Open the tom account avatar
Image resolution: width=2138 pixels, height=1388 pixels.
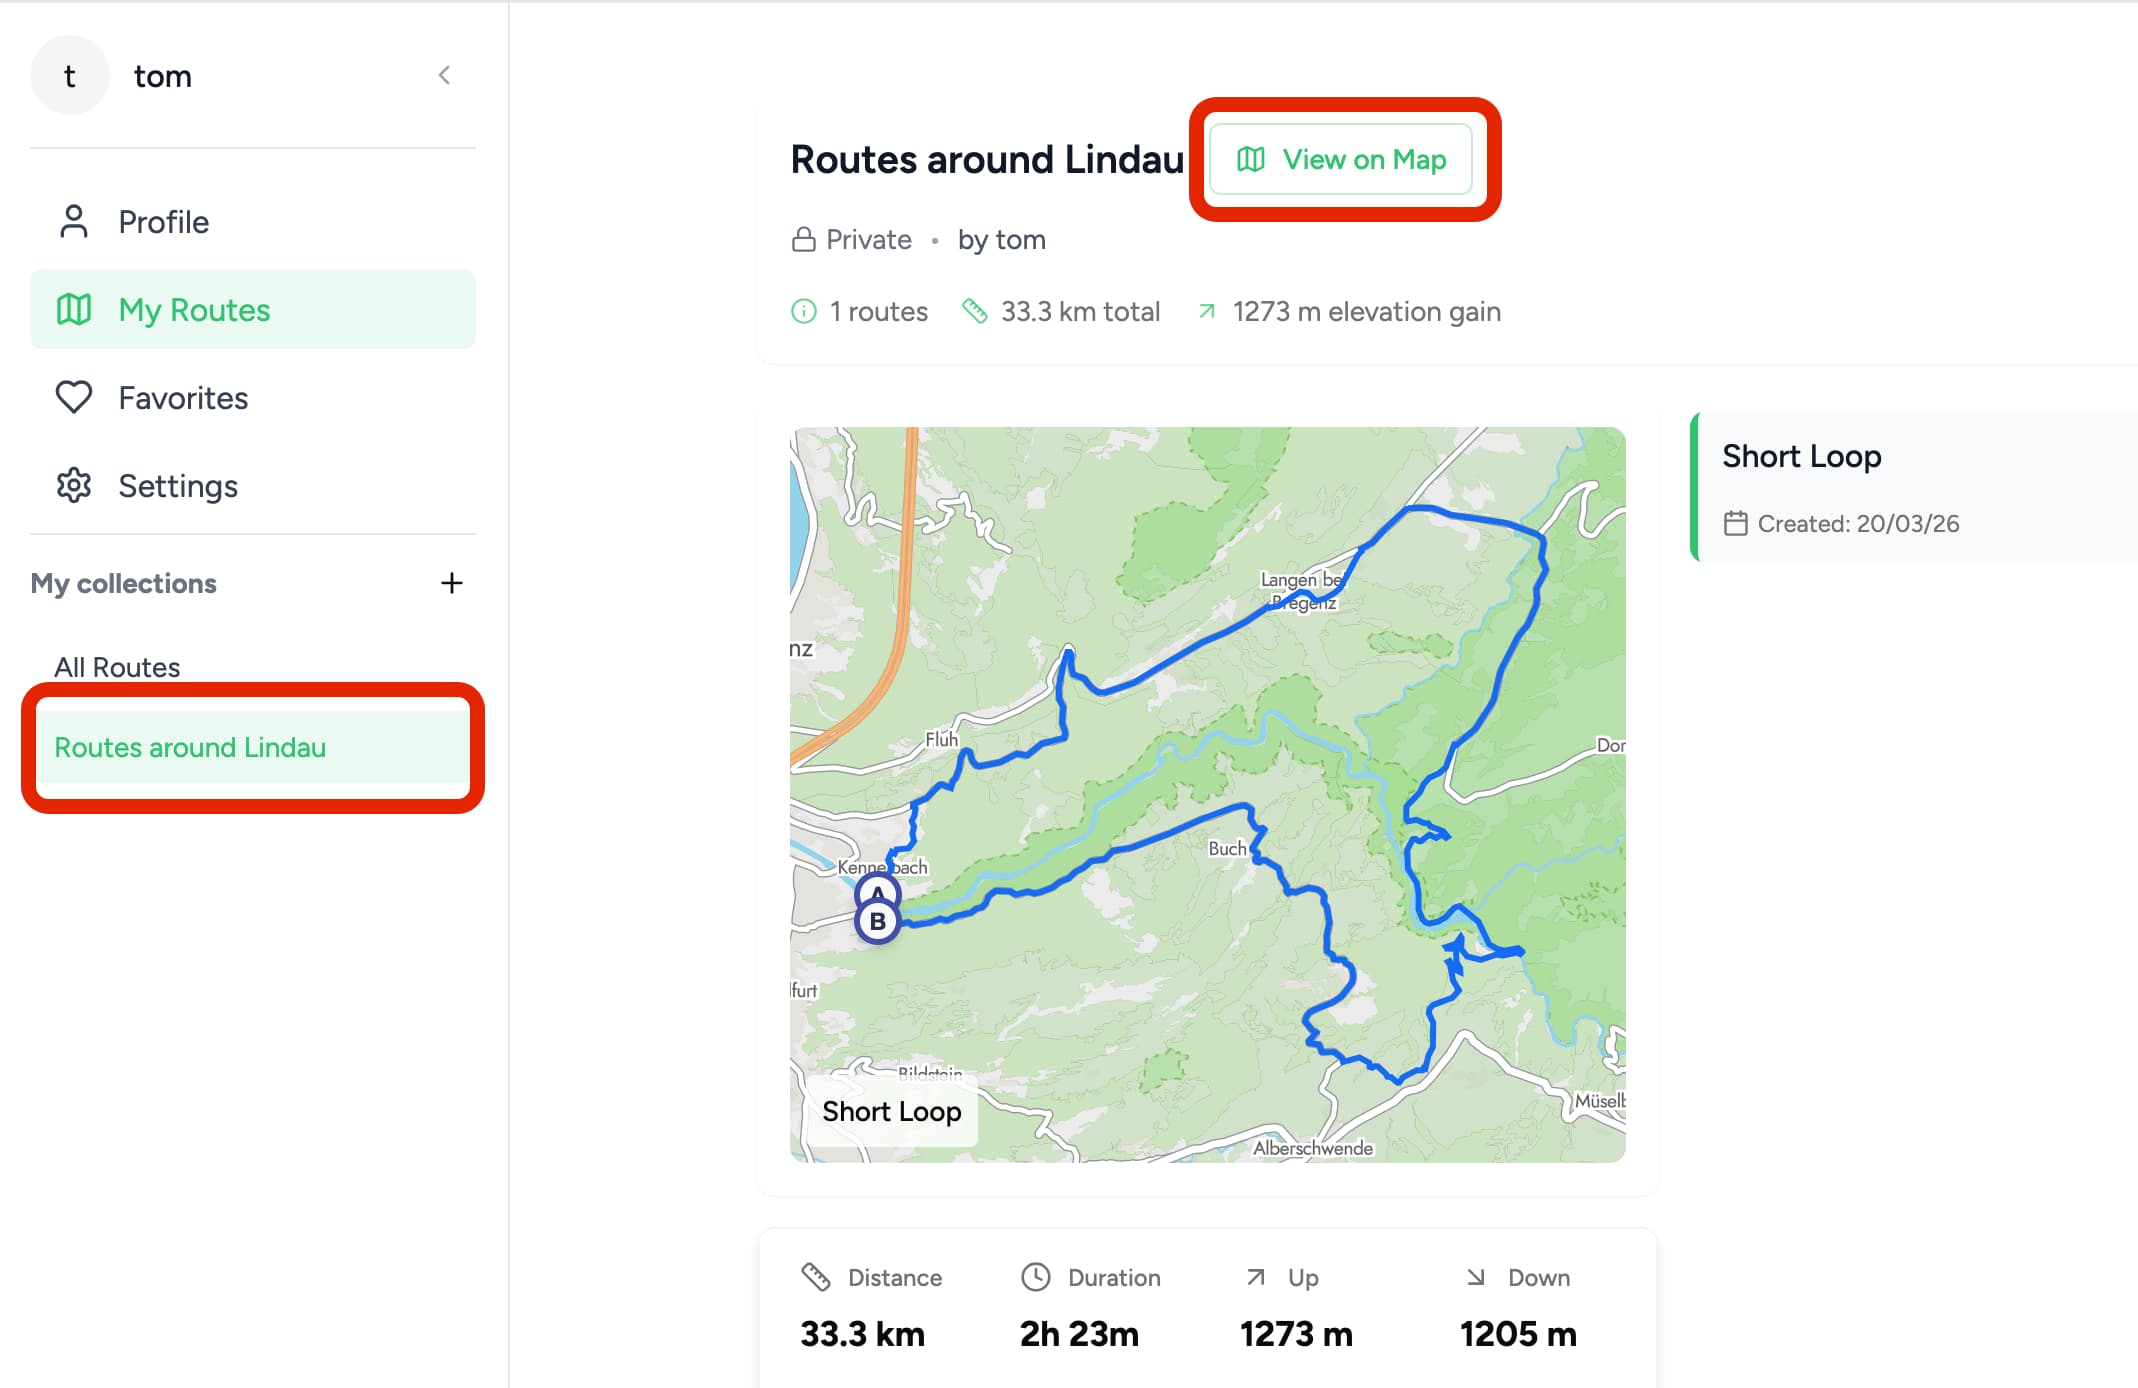point(69,74)
